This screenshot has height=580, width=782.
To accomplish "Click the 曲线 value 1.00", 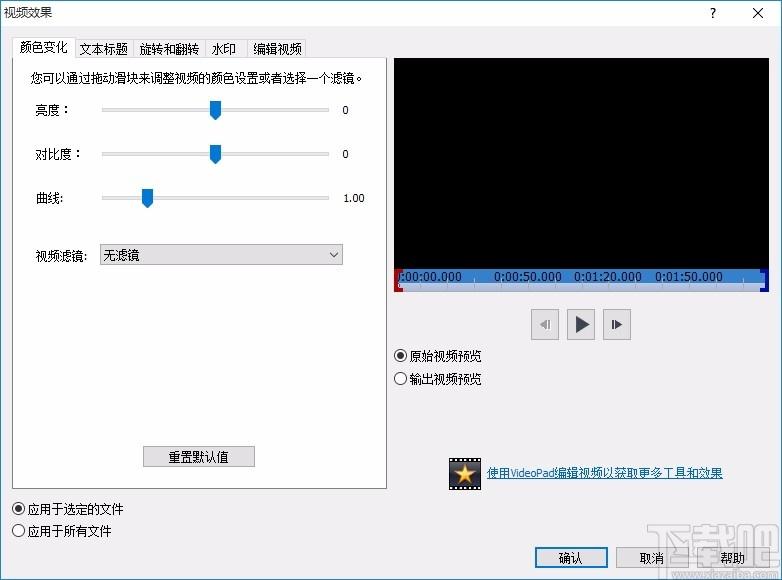I will 354,198.
